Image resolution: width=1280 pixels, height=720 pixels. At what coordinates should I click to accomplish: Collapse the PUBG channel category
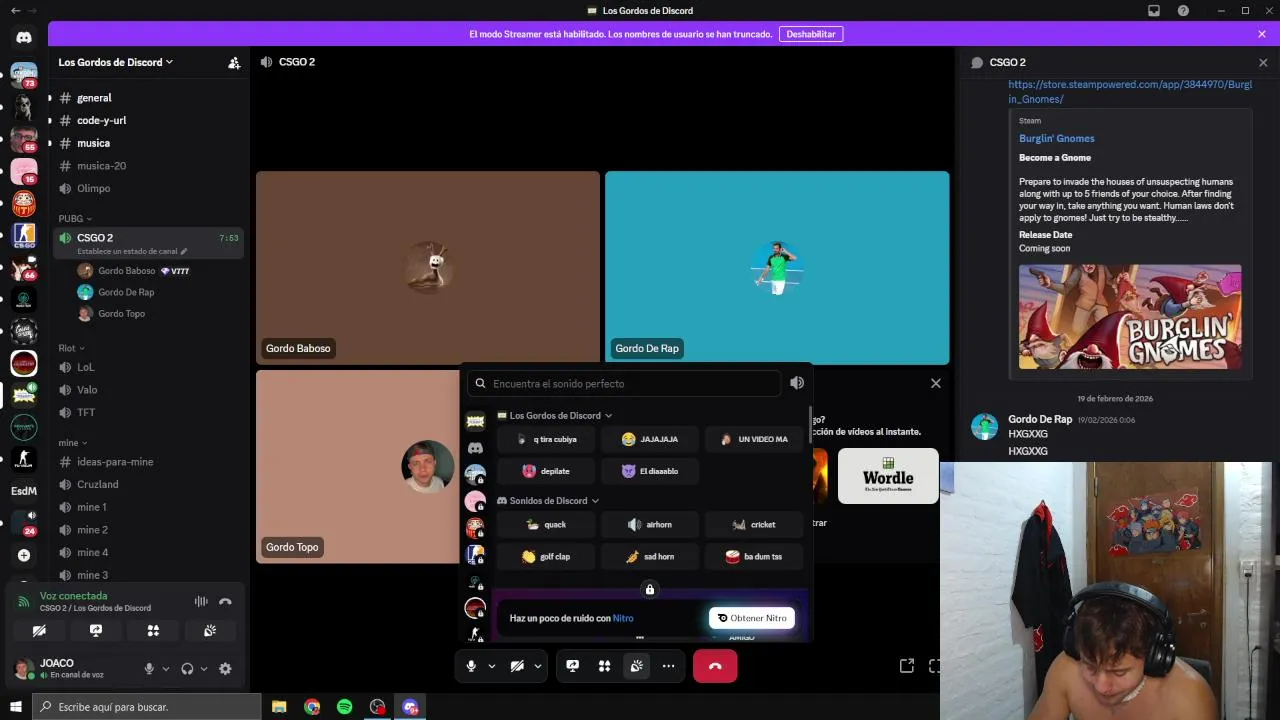pyautogui.click(x=75, y=218)
